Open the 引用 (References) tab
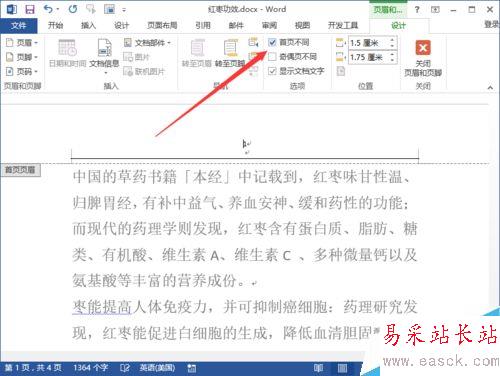Viewport: 500px width, 376px height. coord(203,25)
